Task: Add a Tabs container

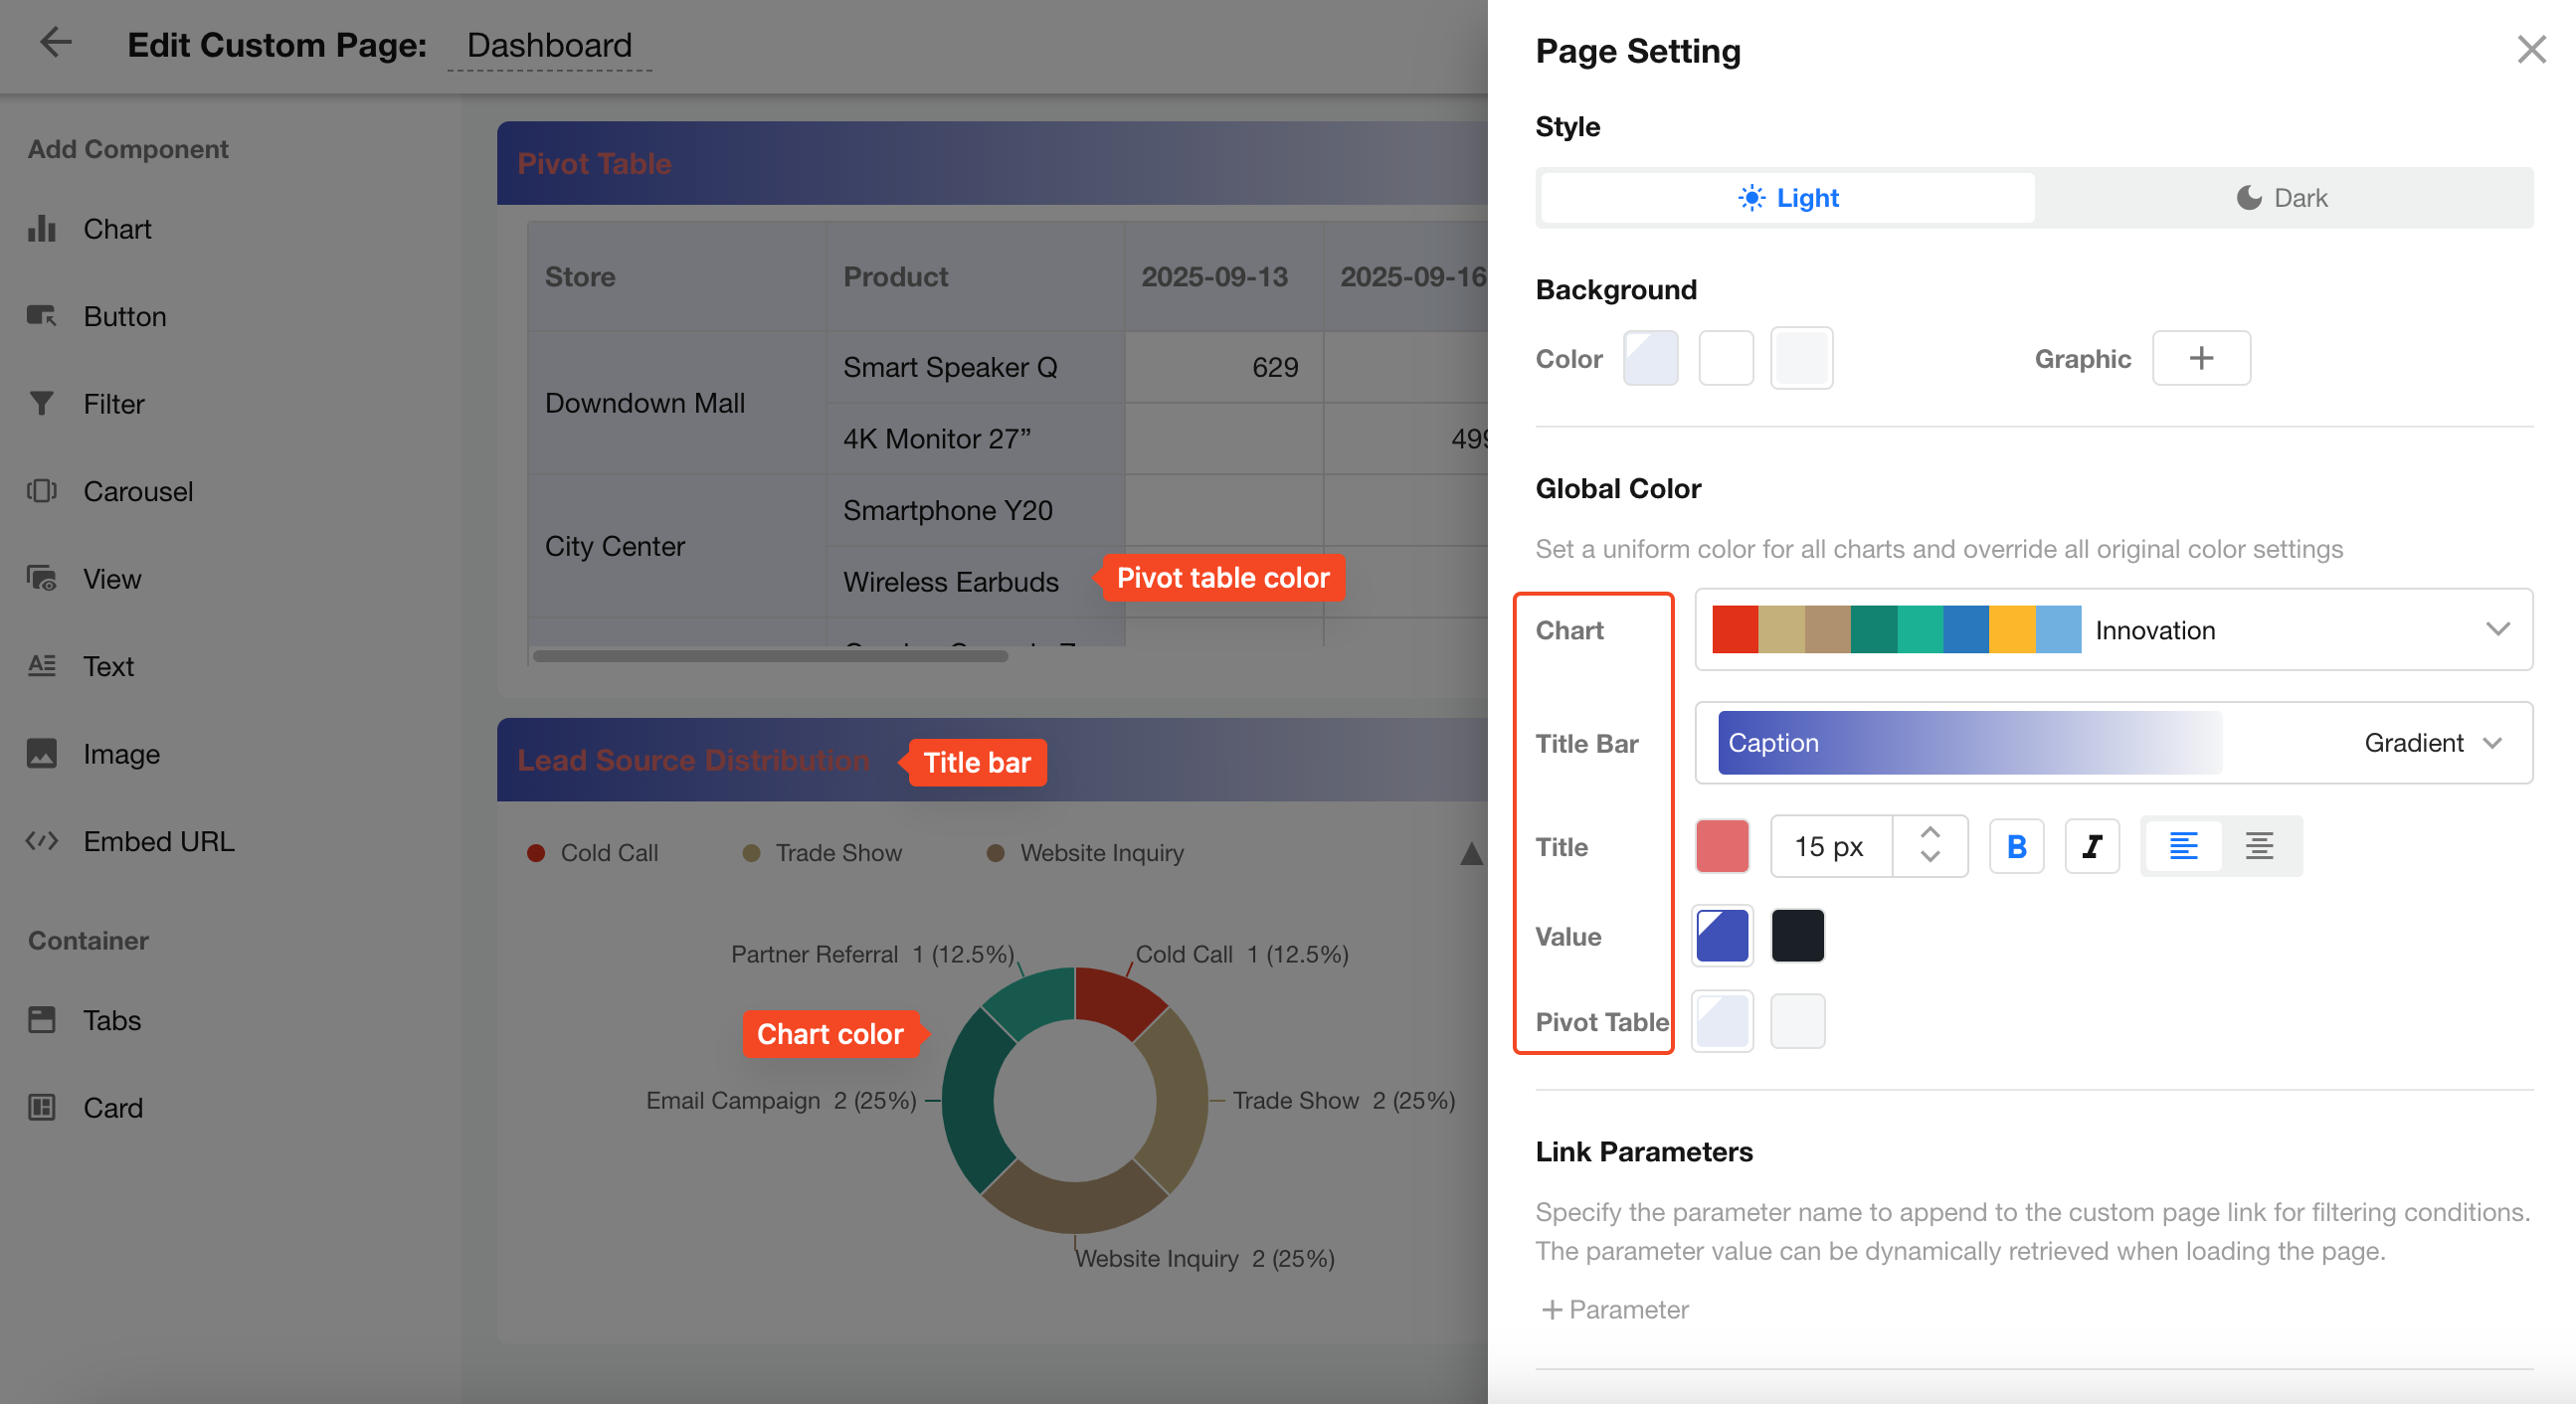Action: click(111, 1020)
